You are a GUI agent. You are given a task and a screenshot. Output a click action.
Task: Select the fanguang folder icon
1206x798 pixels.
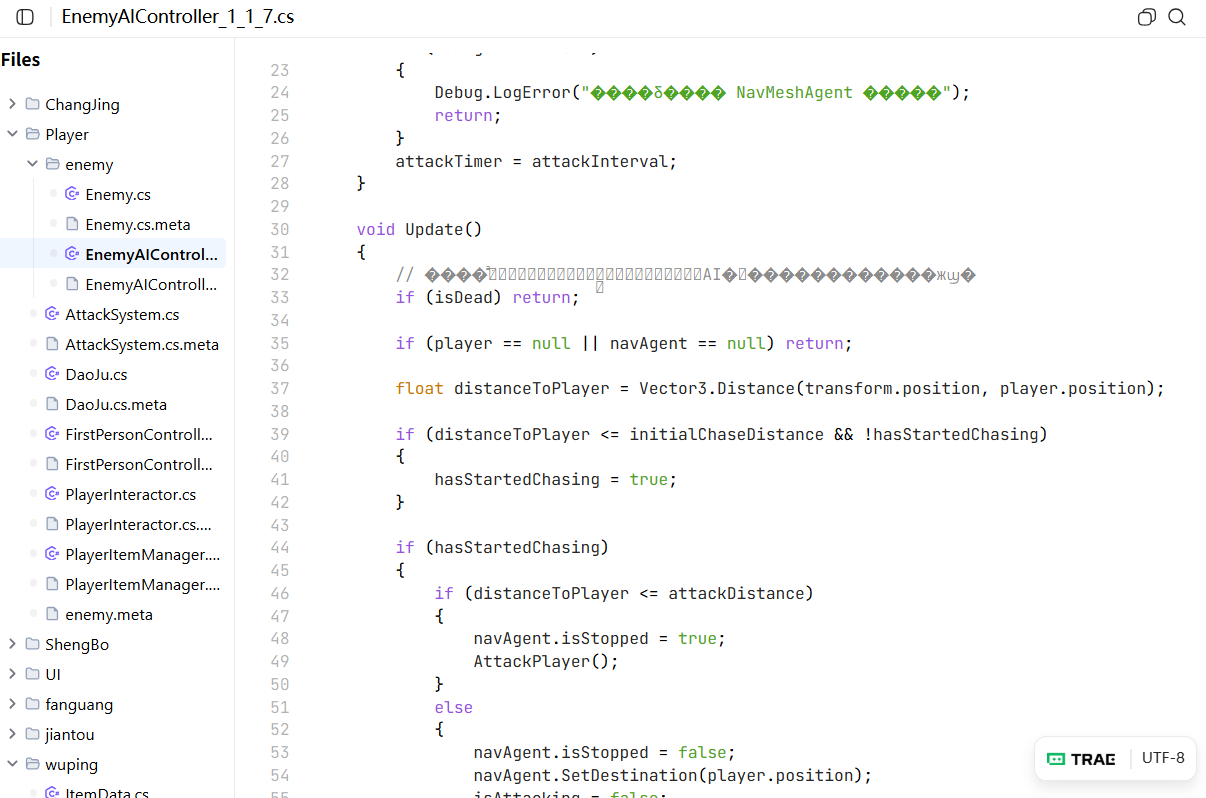pos(33,704)
